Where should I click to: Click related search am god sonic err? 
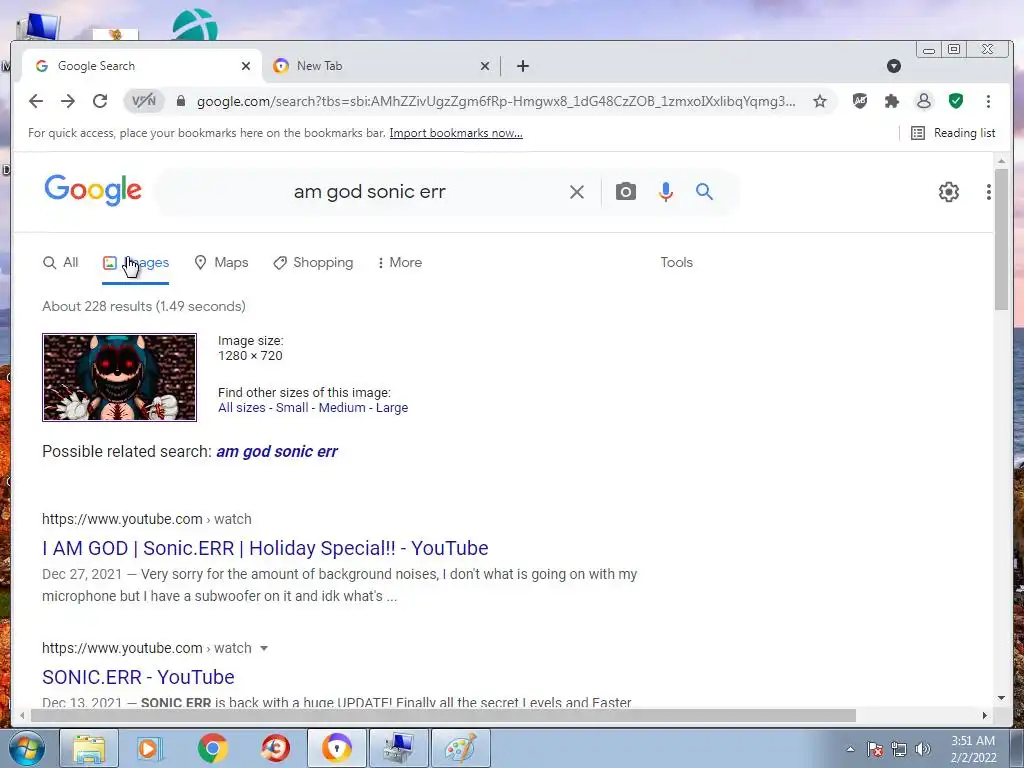(x=277, y=452)
